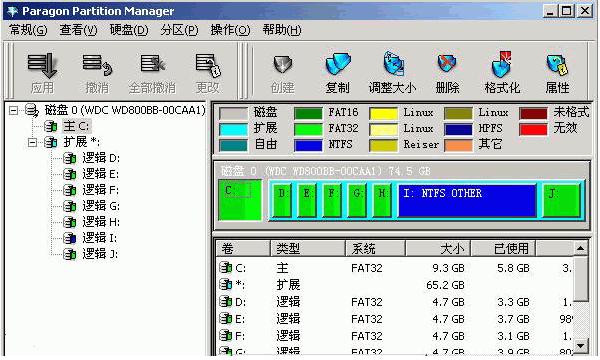Click the icon next to 扩展 *: in tree
The height and width of the screenshot is (360, 600).
(x=51, y=142)
